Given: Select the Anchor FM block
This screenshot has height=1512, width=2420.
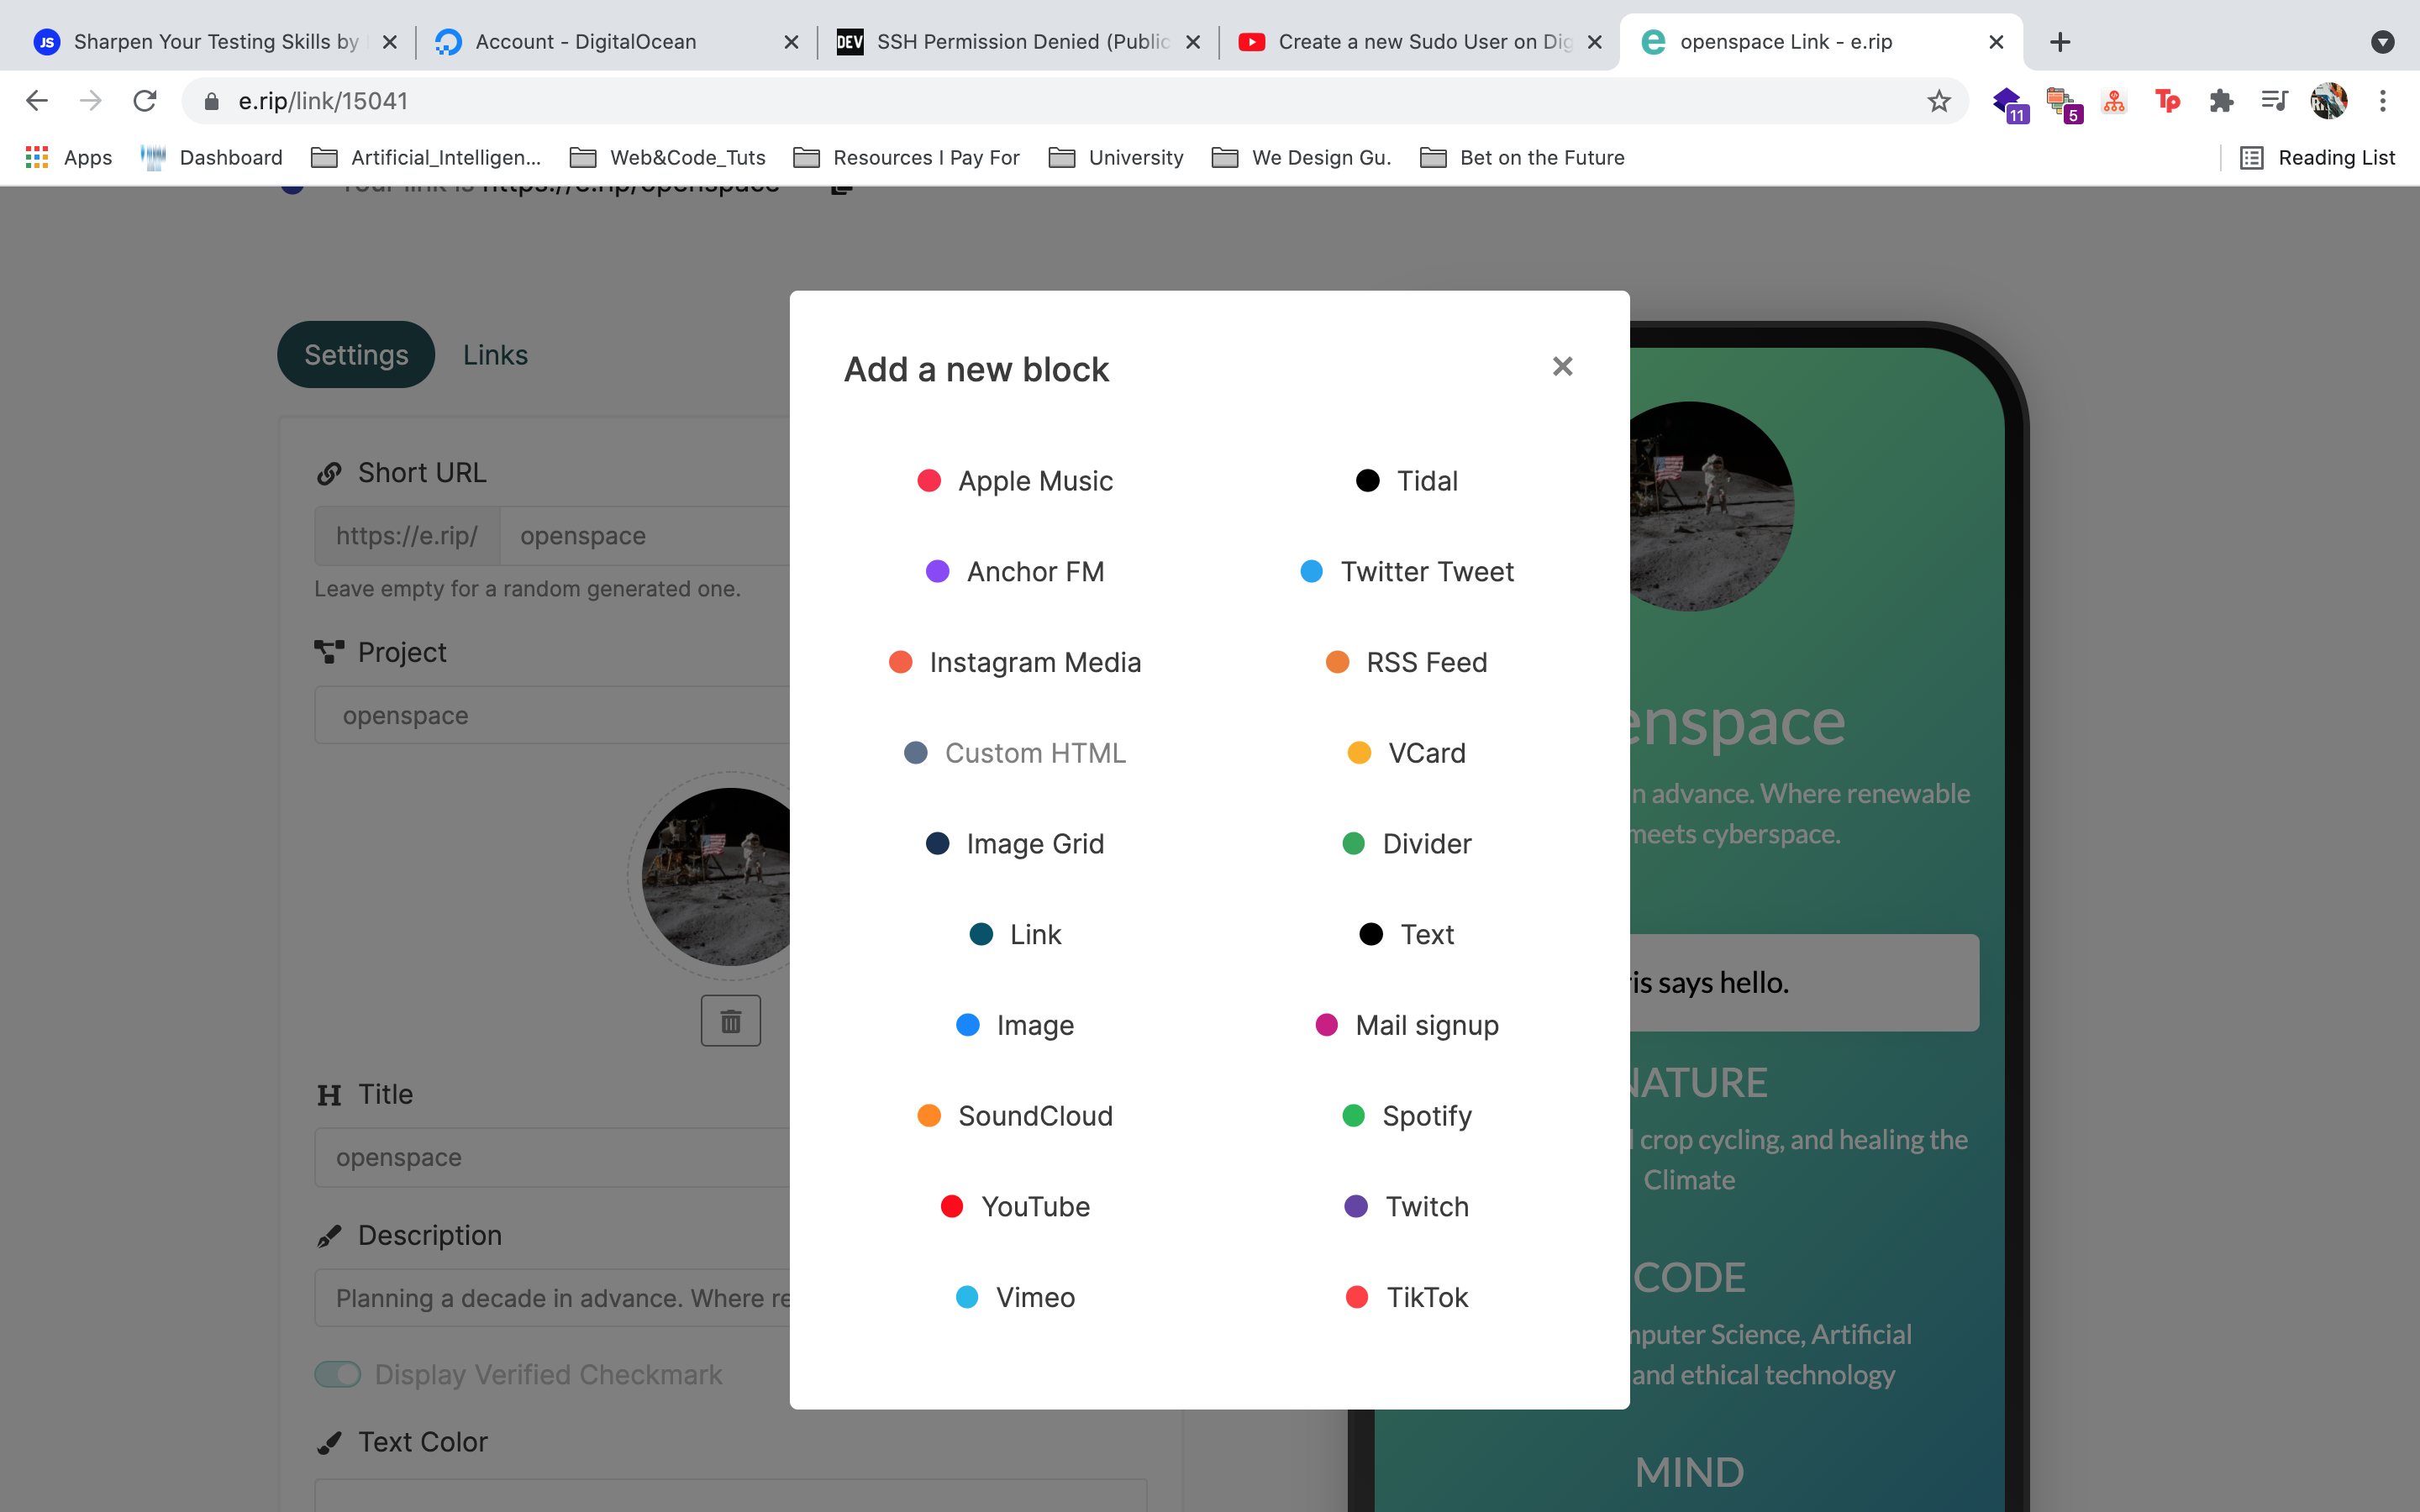Looking at the screenshot, I should coord(1015,572).
